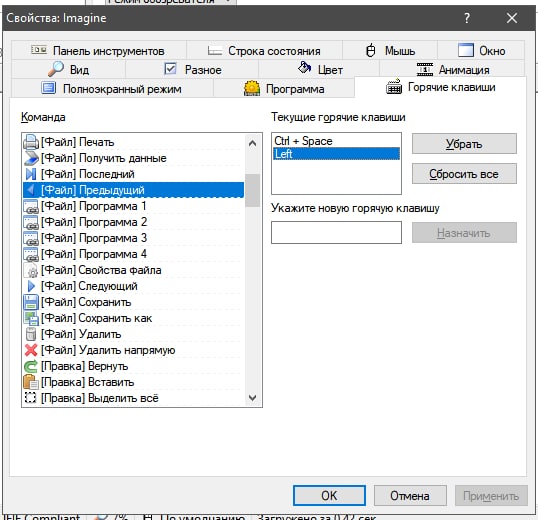Click the clipboard icon for [Правка] Вставить
The height and width of the screenshot is (520, 538).
31,382
